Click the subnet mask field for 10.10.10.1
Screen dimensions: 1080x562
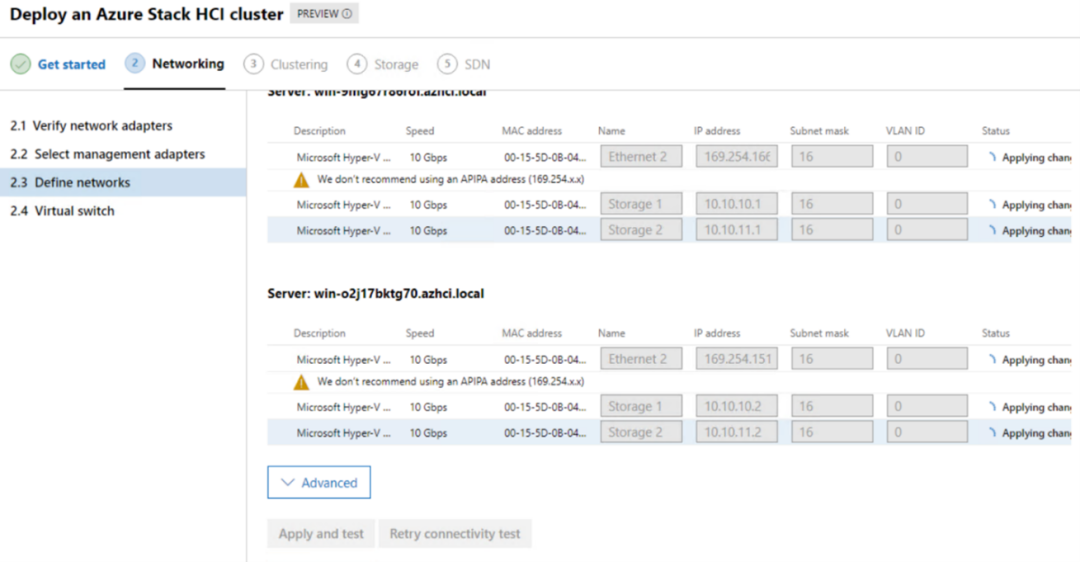tap(832, 204)
